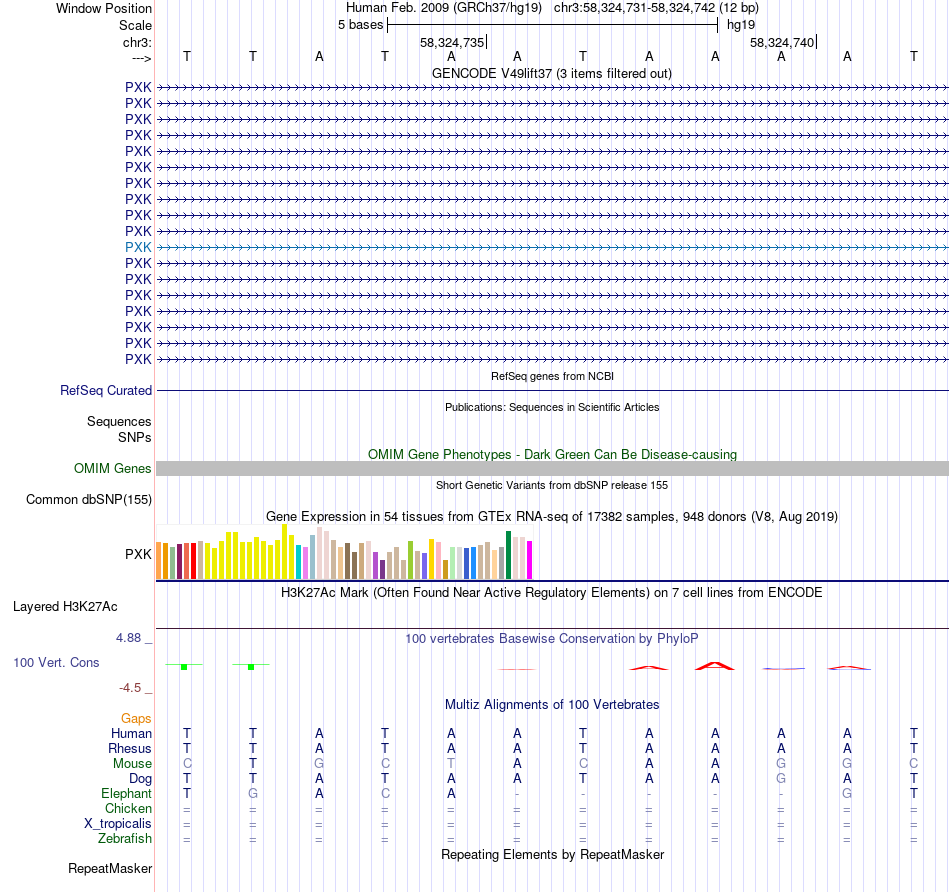Screen dimensions: 950x892
Task: Click the Human alignment row label
Action: 131,733
